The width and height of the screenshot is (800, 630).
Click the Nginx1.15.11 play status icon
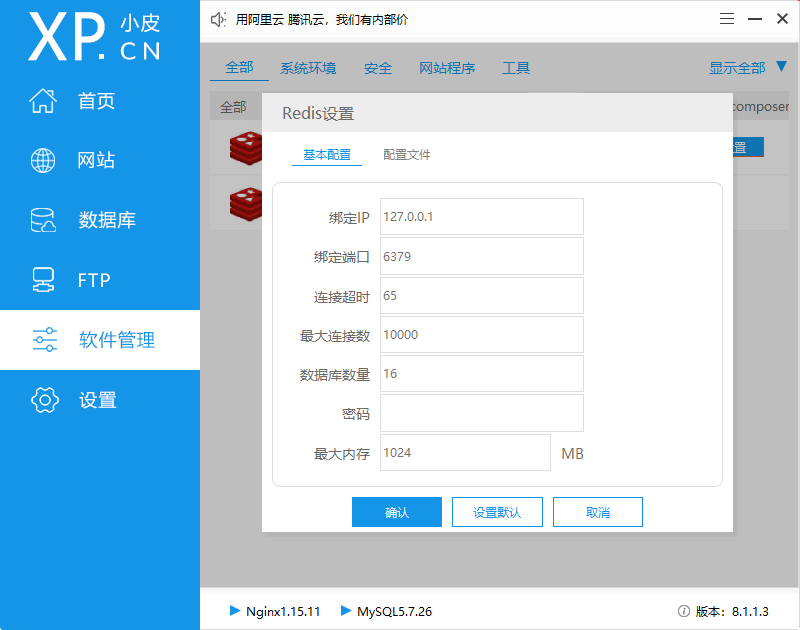235,611
